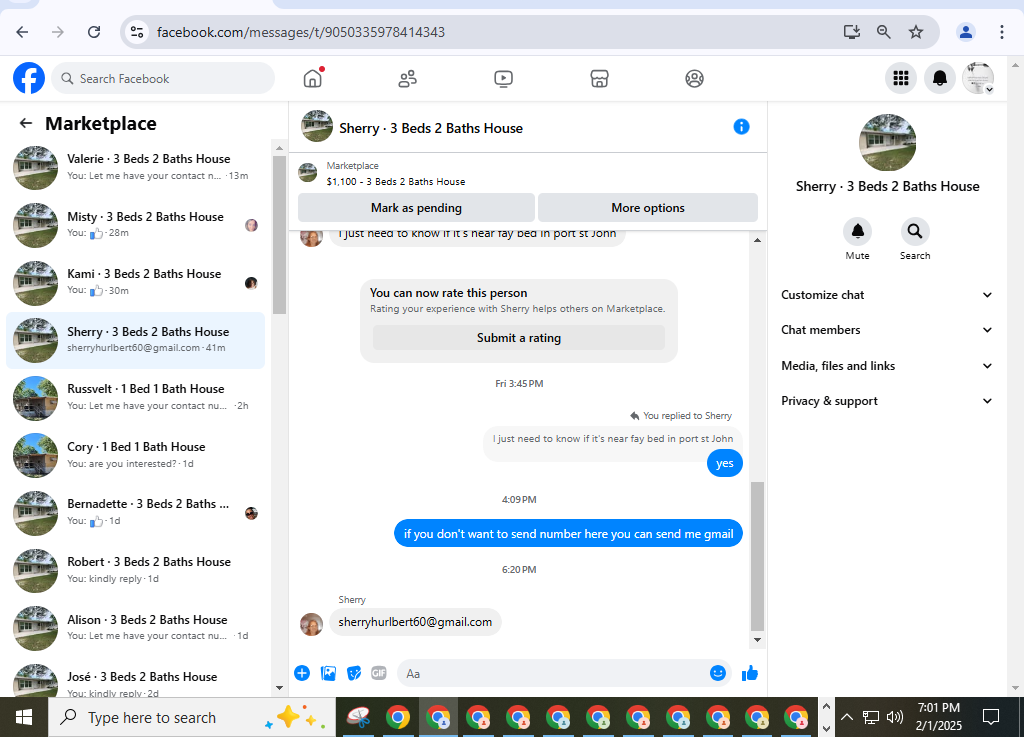Expand Media, files and links section
Screen dimensions: 1024x737
[x=887, y=366]
